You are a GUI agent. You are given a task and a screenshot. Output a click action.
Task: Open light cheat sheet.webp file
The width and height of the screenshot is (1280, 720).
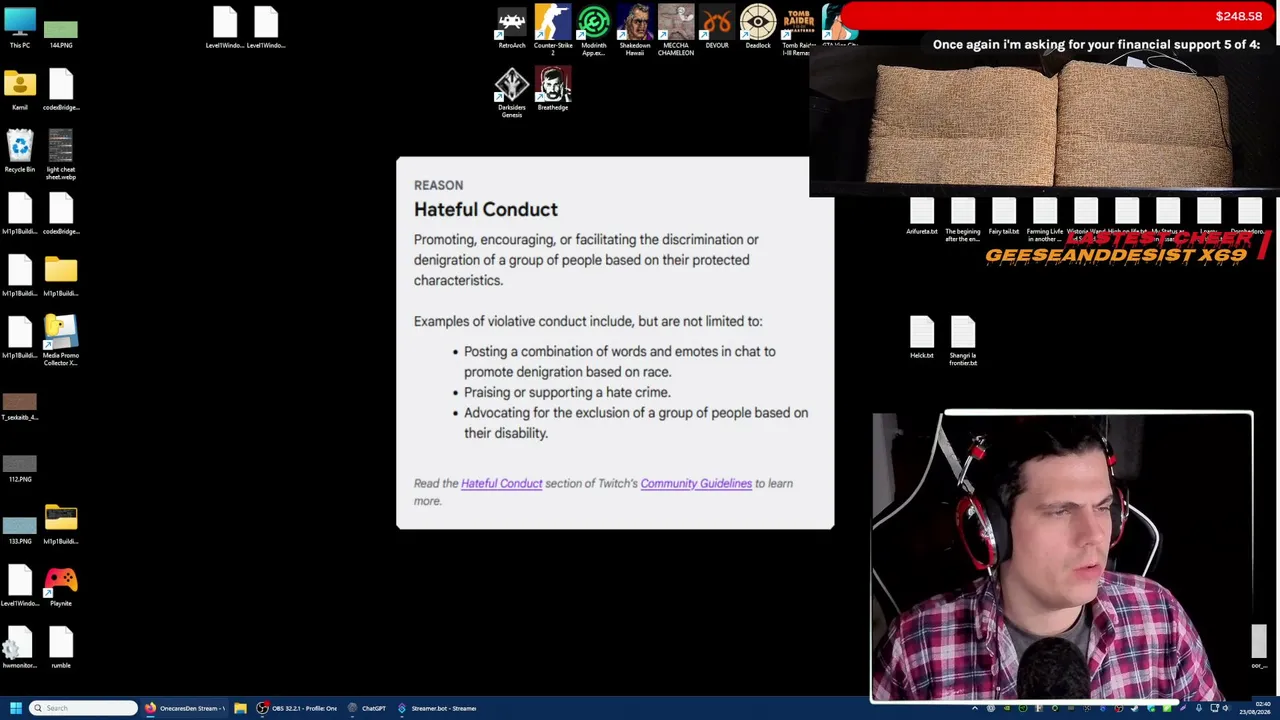tap(61, 155)
